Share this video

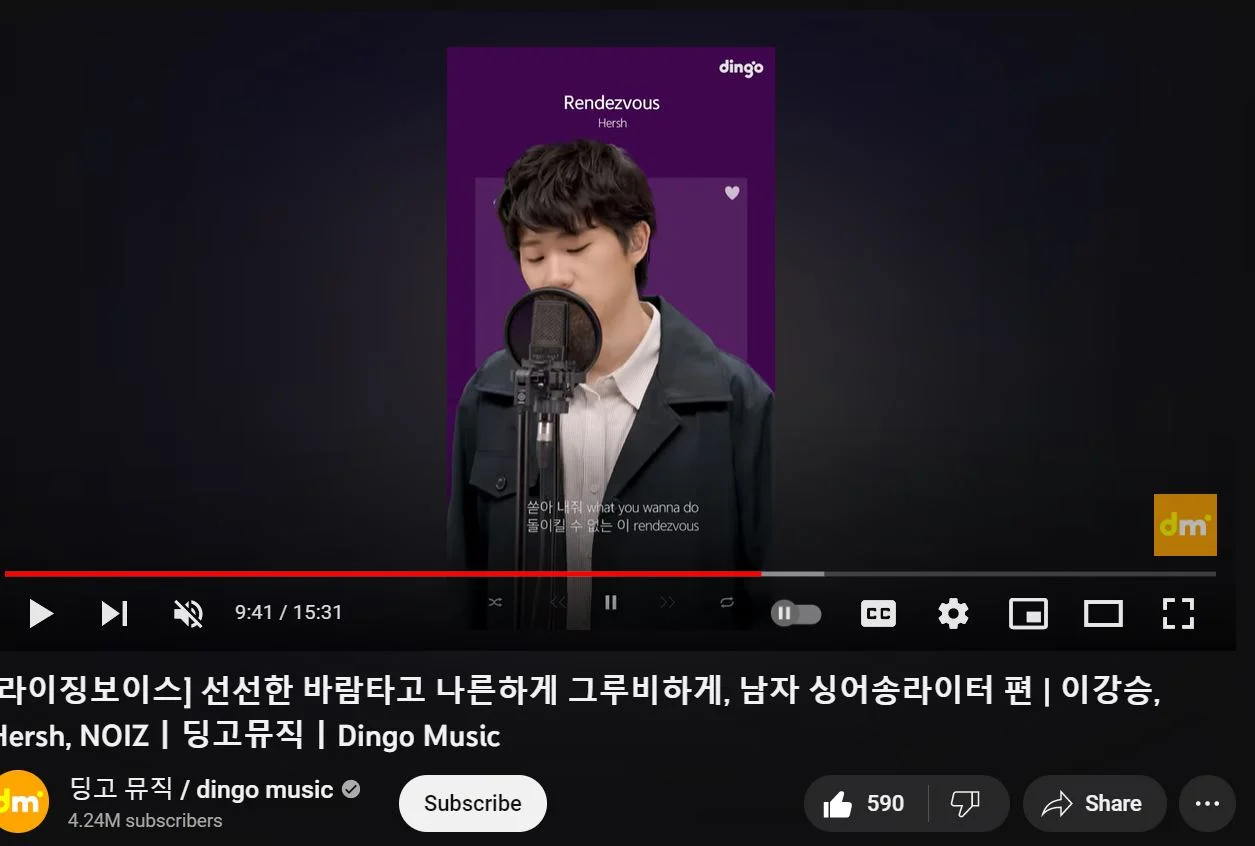pyautogui.click(x=1094, y=803)
